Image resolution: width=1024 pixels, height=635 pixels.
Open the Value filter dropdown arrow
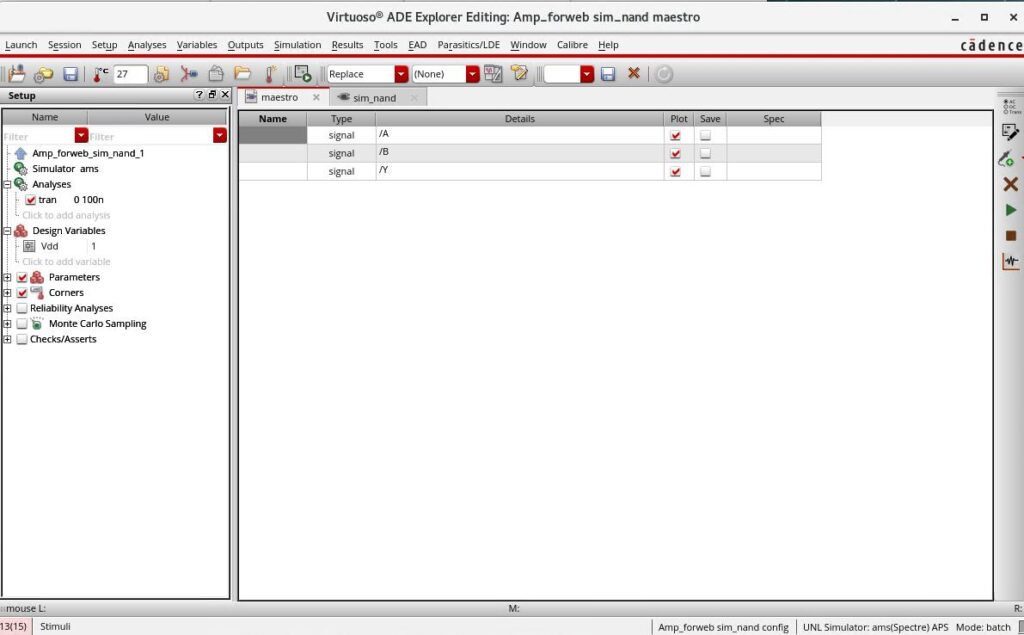tap(220, 135)
